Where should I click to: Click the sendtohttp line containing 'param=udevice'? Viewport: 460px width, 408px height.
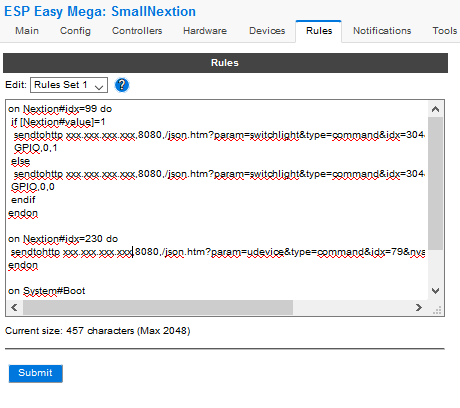[218, 252]
